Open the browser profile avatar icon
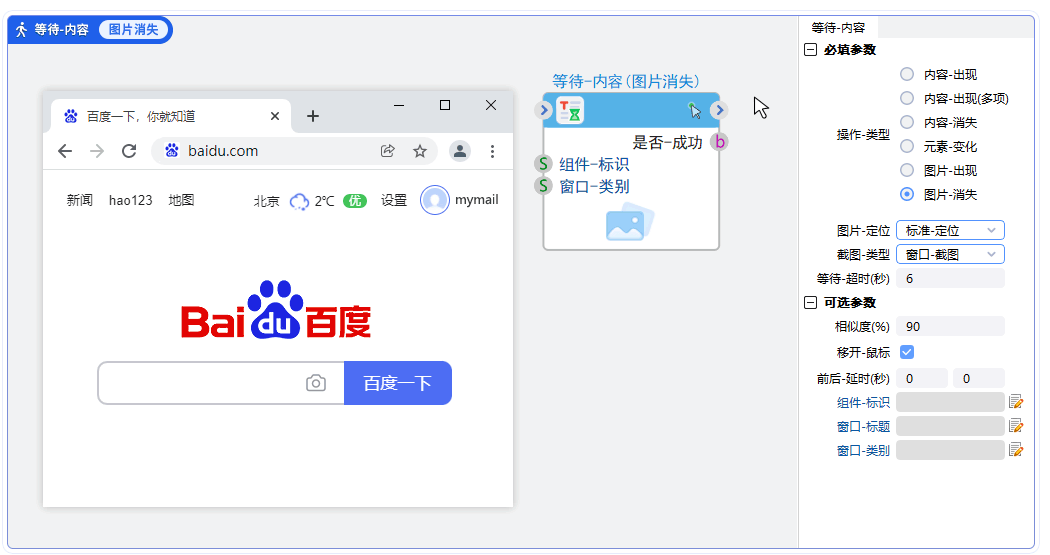 pos(460,151)
